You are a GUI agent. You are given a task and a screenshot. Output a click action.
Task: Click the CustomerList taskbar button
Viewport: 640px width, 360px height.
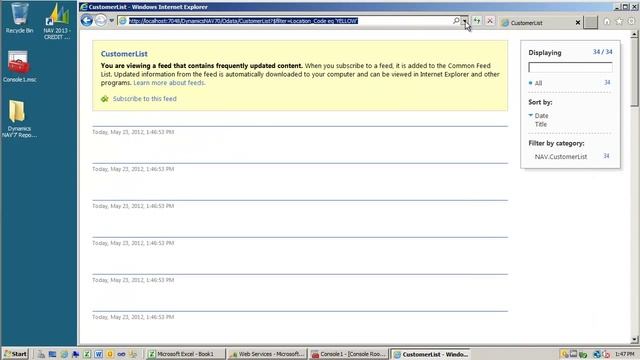pyautogui.click(x=430, y=354)
